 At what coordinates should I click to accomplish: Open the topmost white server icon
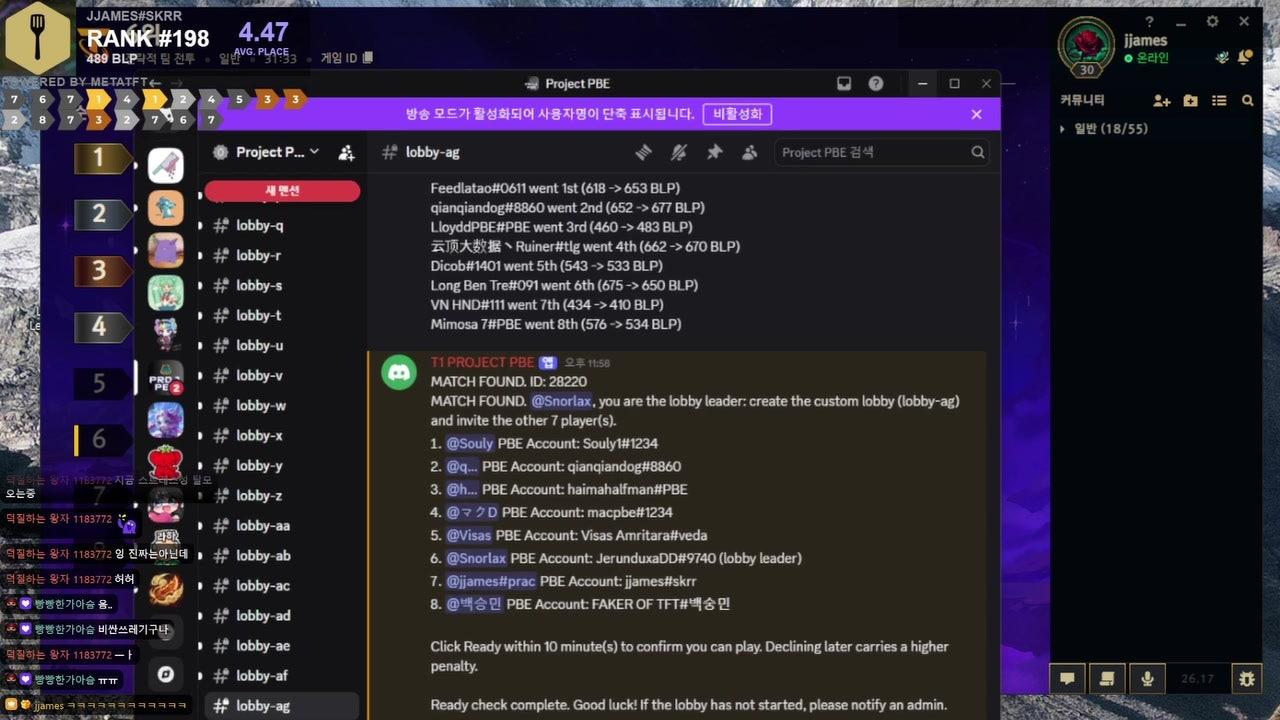[166, 165]
